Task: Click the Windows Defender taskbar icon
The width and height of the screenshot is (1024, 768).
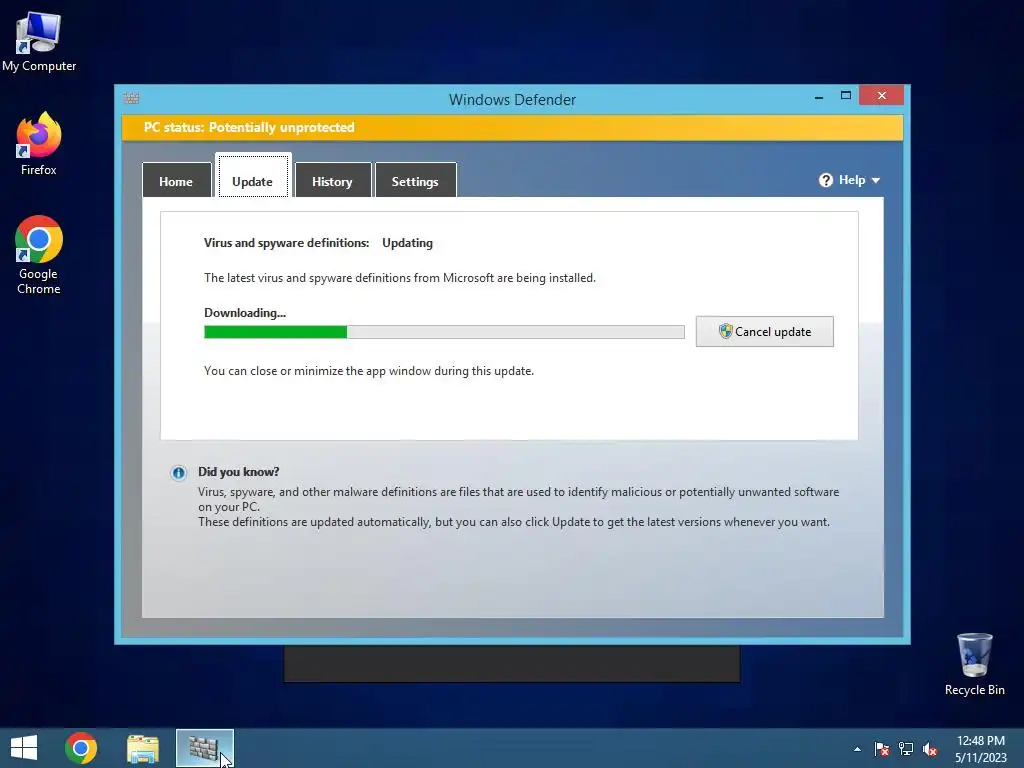Action: pos(204,748)
